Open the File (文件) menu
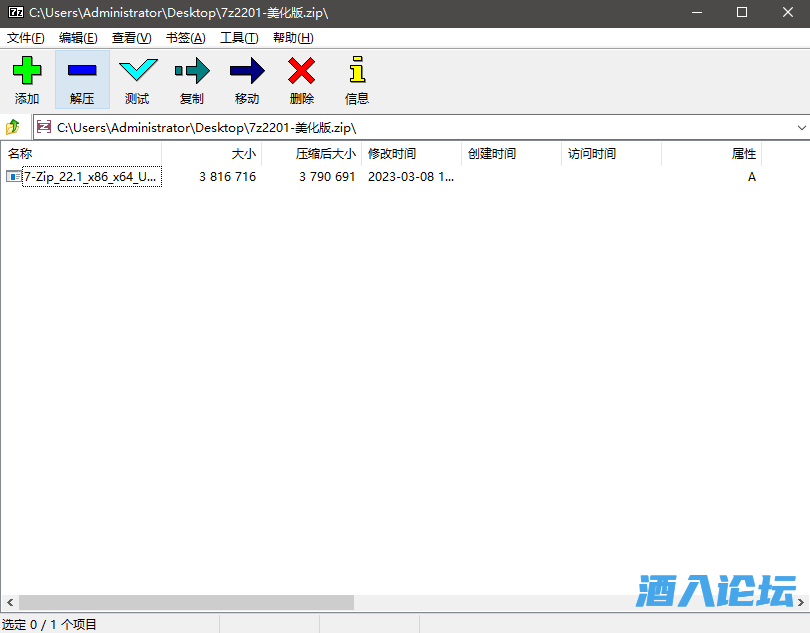This screenshot has height=633, width=810. tap(26, 38)
